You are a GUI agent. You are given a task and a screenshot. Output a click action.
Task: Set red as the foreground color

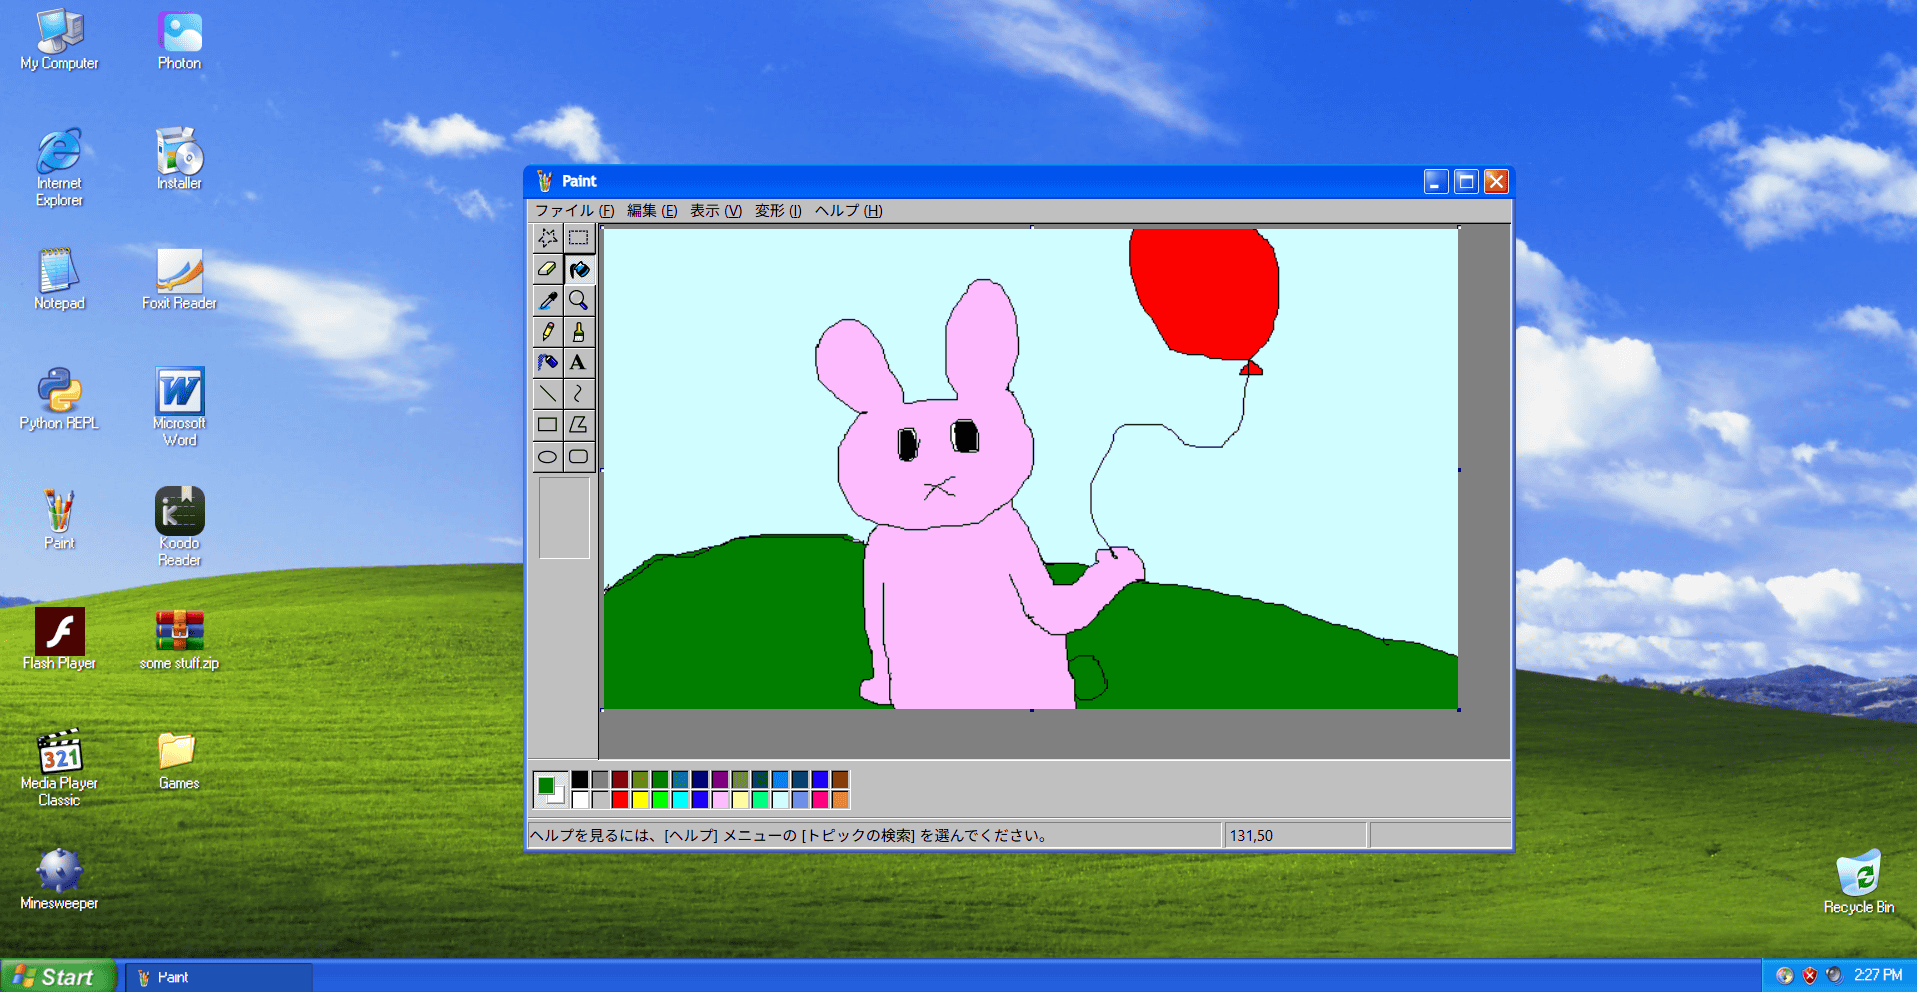click(x=620, y=799)
